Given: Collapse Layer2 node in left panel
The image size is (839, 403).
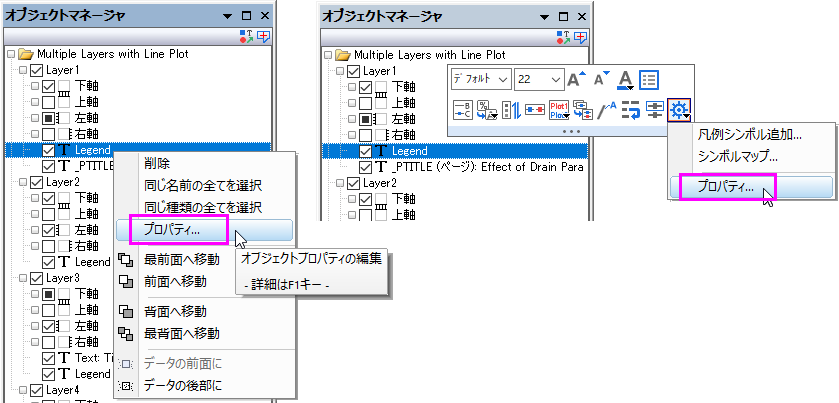Looking at the screenshot, I should pyautogui.click(x=23, y=182).
